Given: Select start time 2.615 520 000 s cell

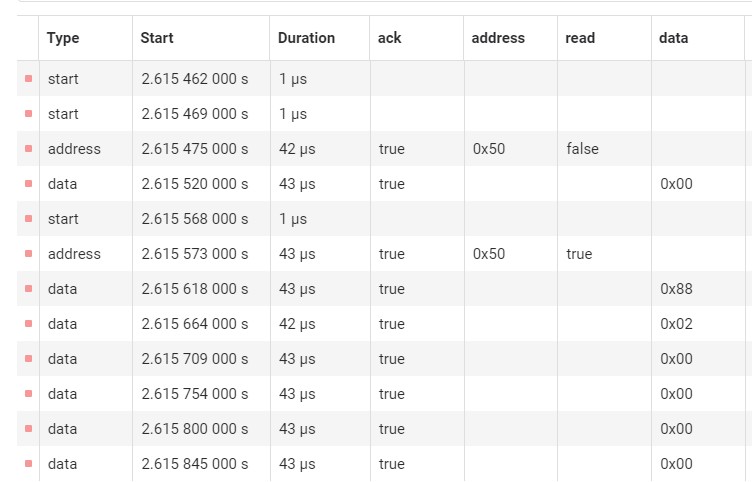Looking at the screenshot, I should tap(195, 184).
